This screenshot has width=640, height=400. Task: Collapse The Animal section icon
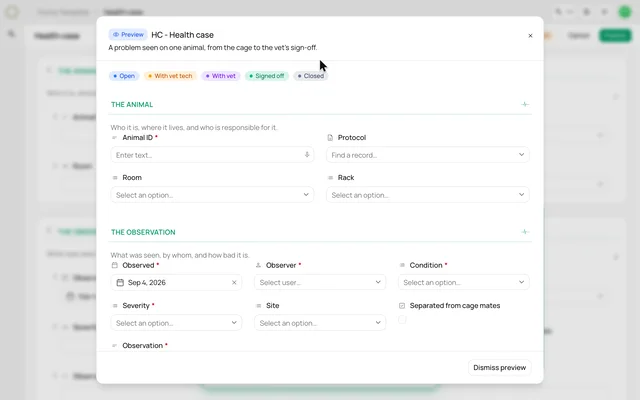point(525,104)
